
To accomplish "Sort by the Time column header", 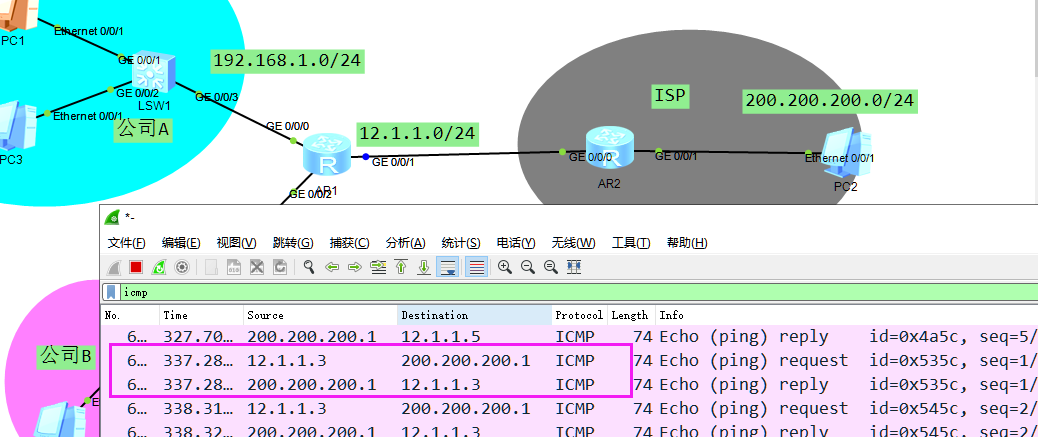I will point(176,315).
